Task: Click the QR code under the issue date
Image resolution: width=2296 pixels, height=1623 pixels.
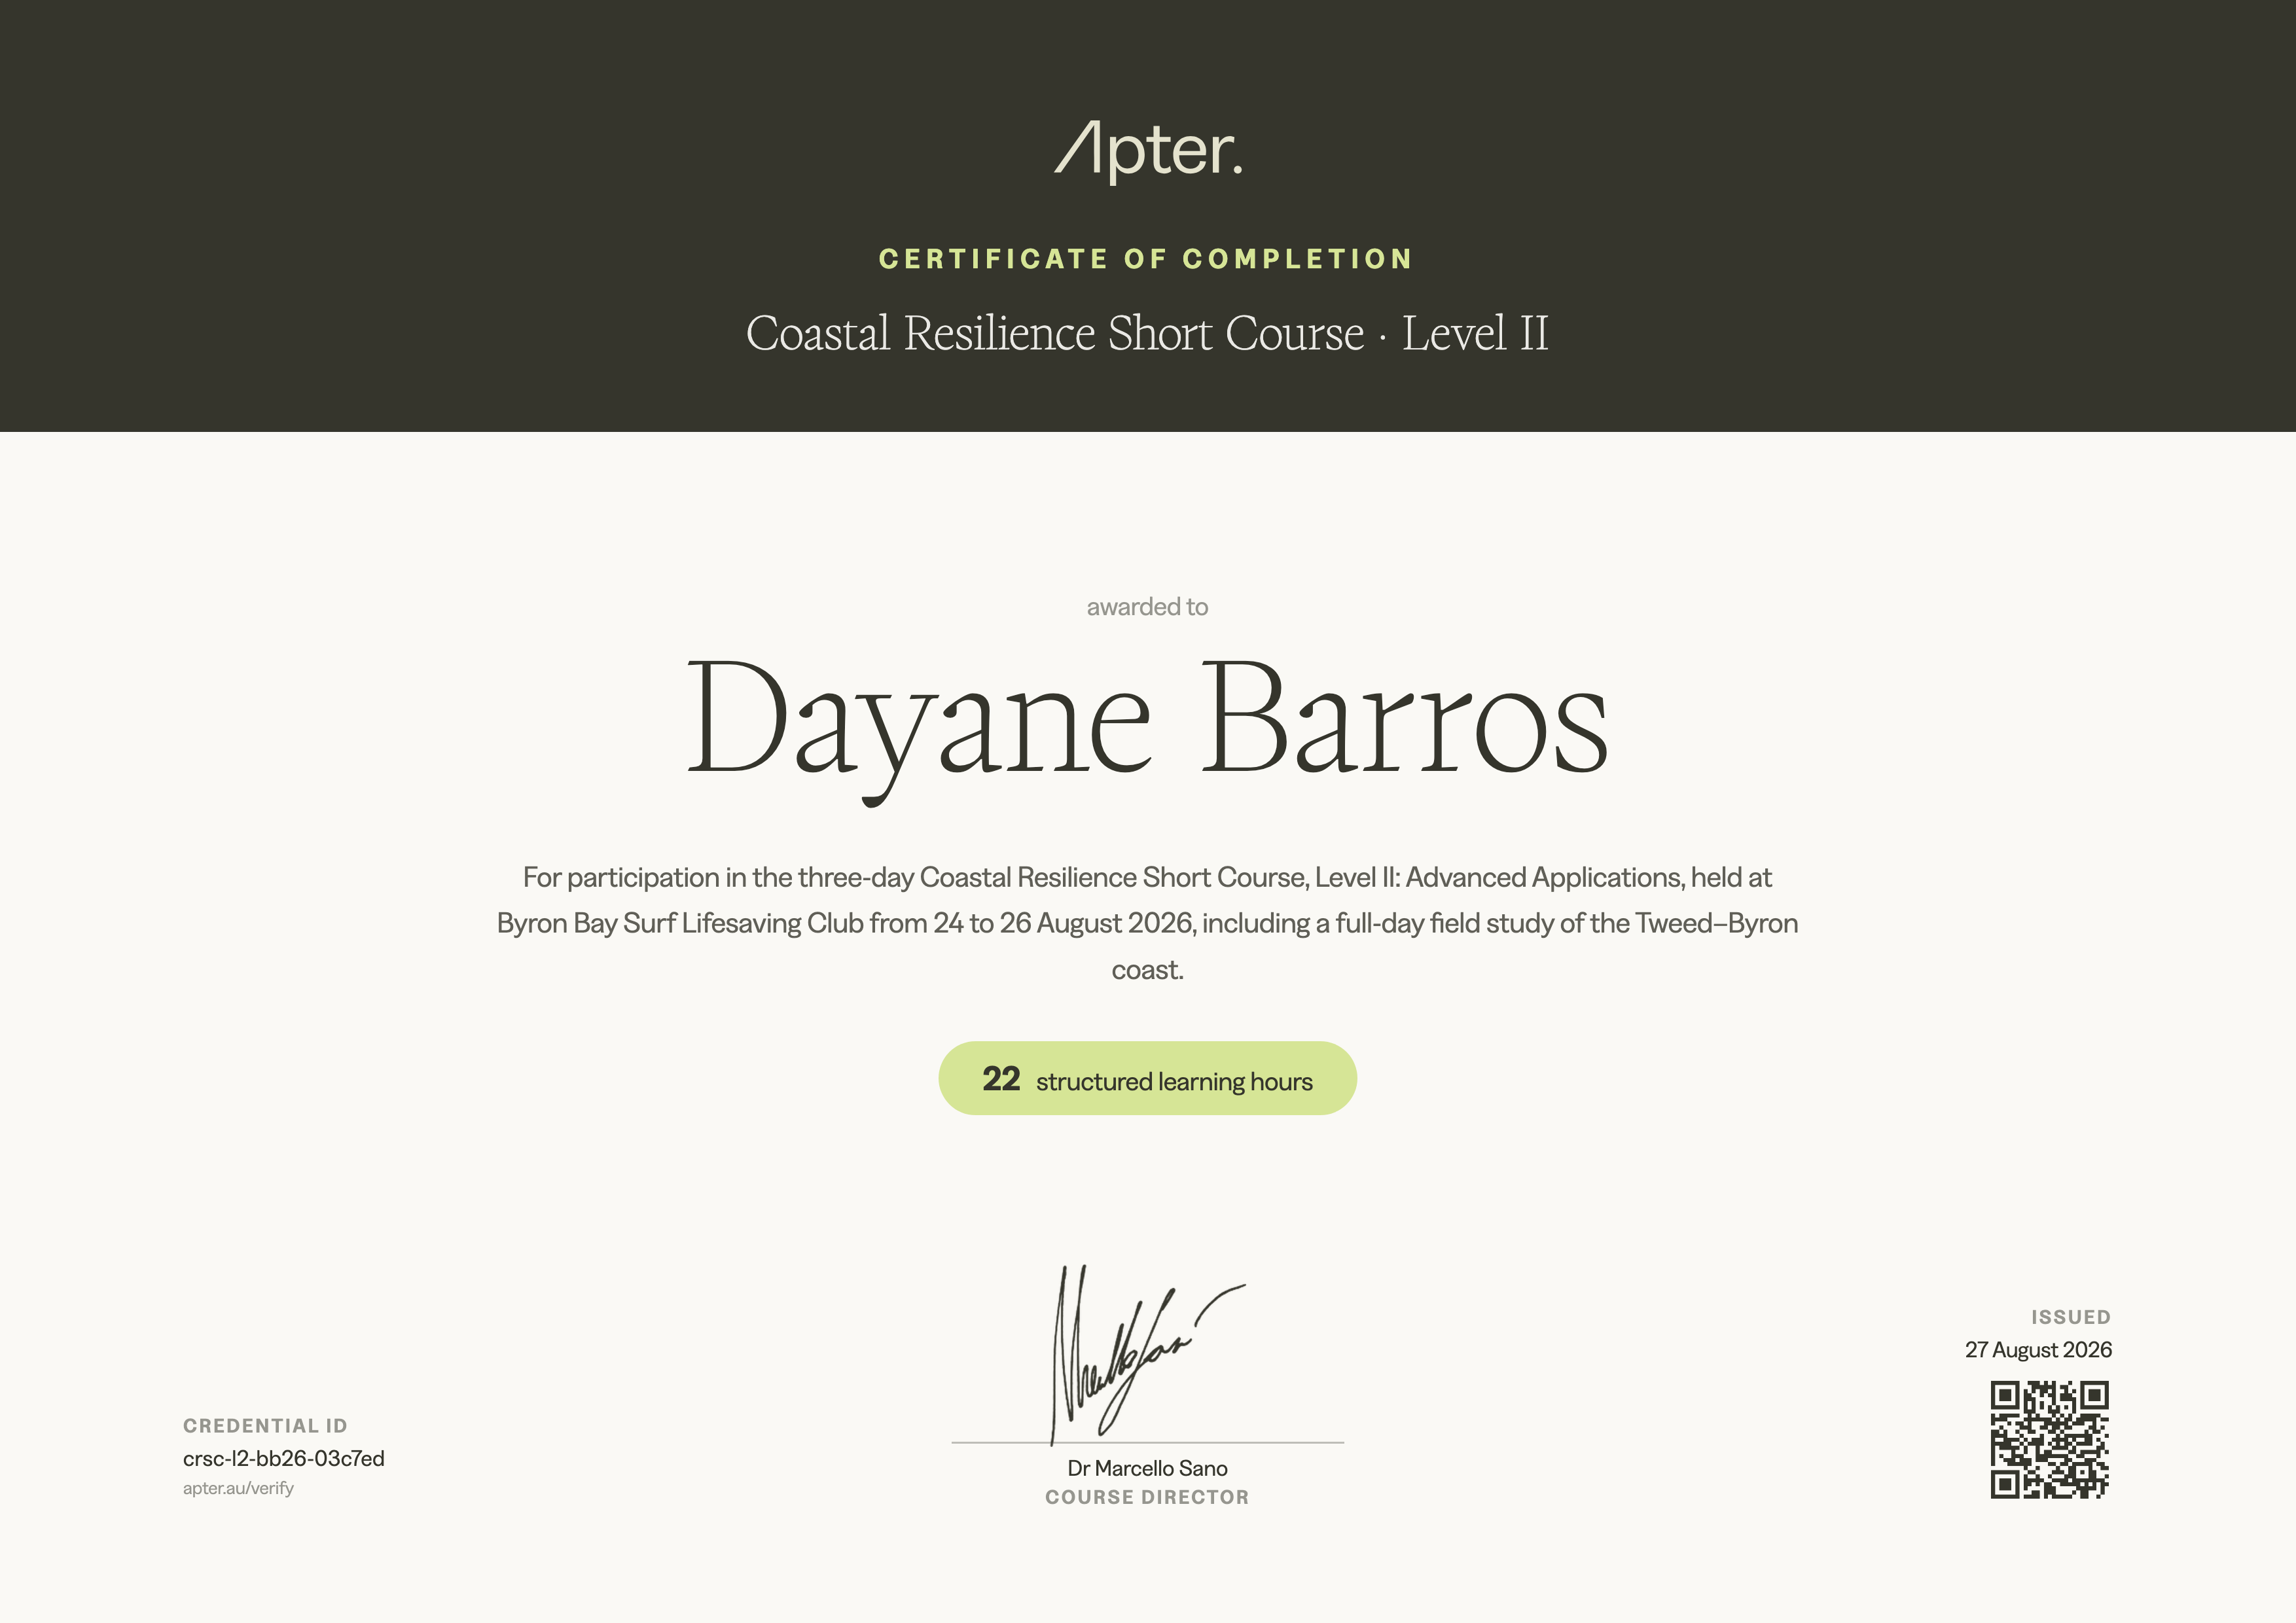Action: coord(2050,1440)
